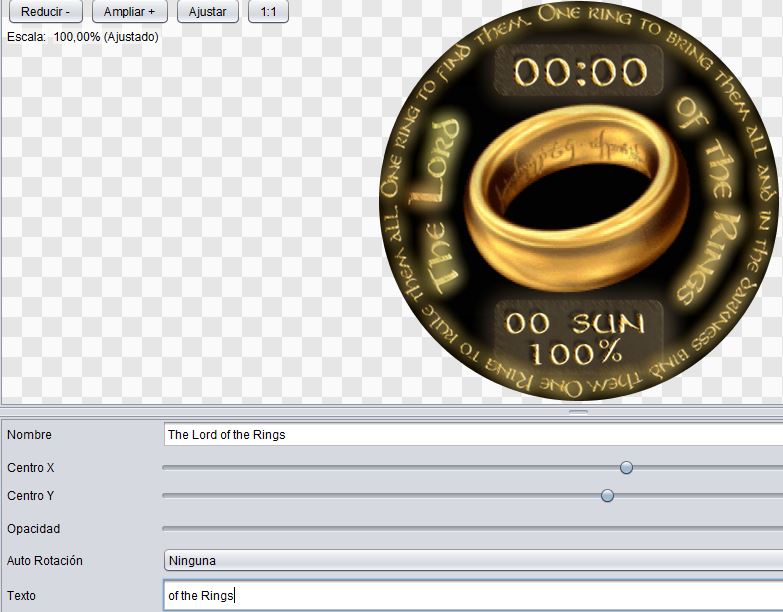The height and width of the screenshot is (612, 783).
Task: Click the Escala 100,00% (Ajustado) label
Action: pyautogui.click(x=82, y=37)
